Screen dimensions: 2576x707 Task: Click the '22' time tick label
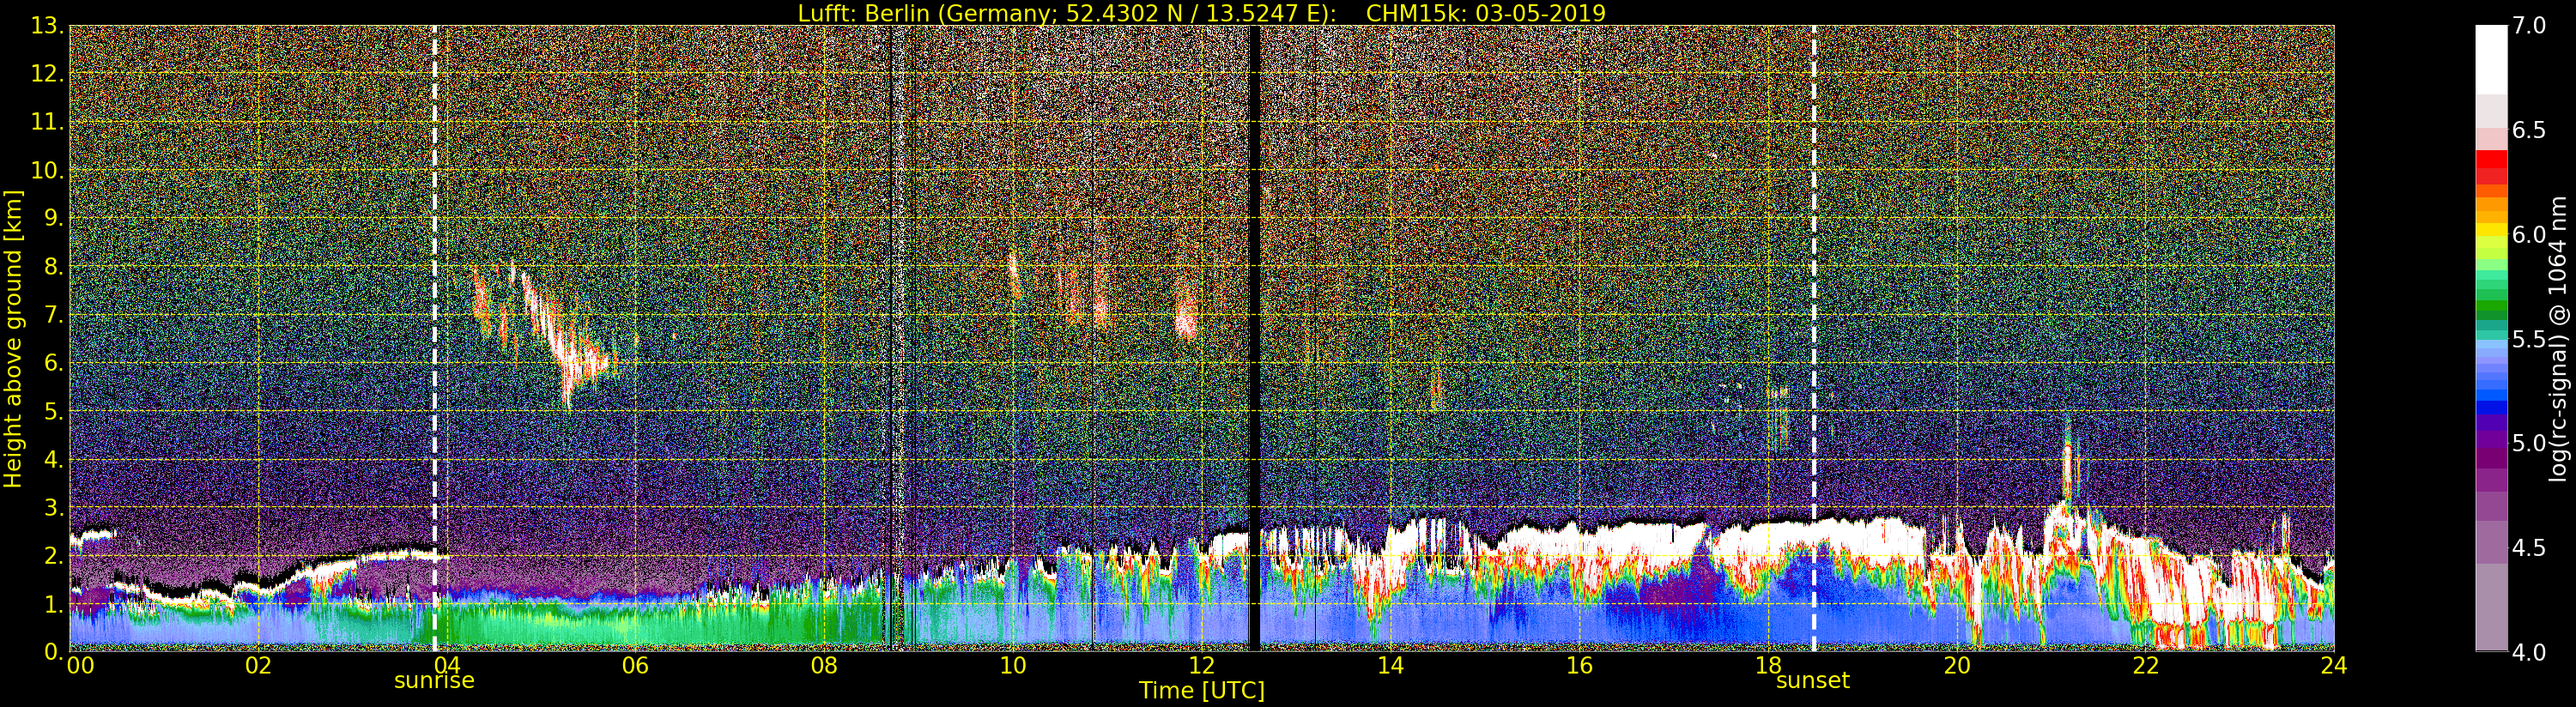pos(2146,665)
